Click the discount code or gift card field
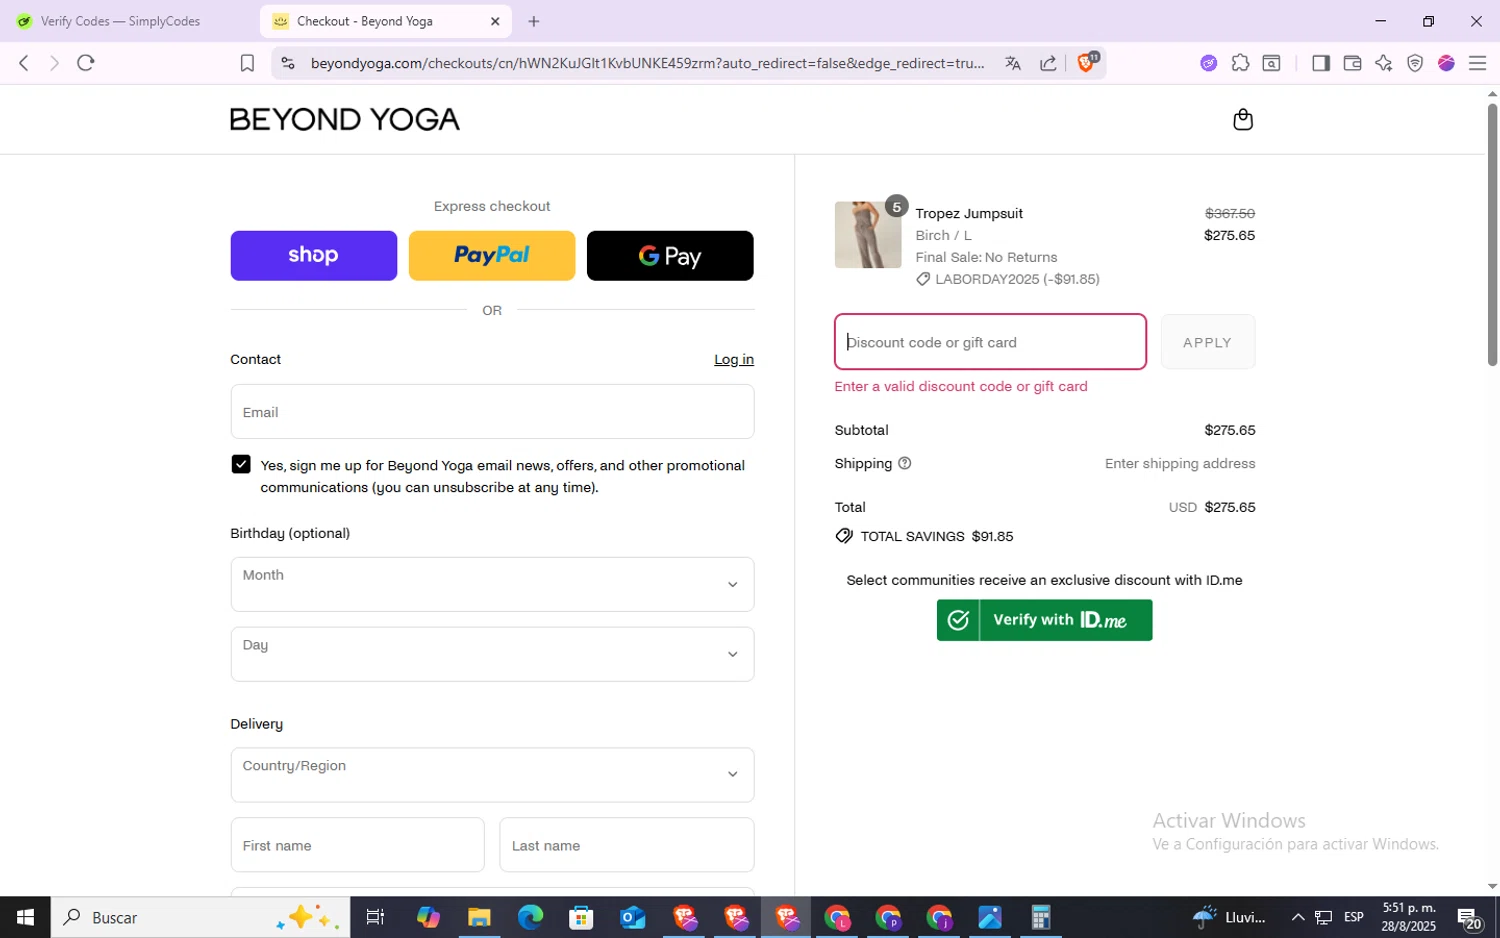The image size is (1500, 938). pyautogui.click(x=990, y=342)
